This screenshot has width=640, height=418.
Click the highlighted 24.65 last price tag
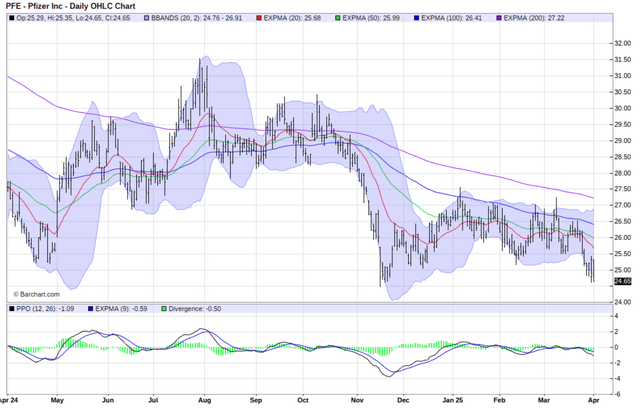623,281
